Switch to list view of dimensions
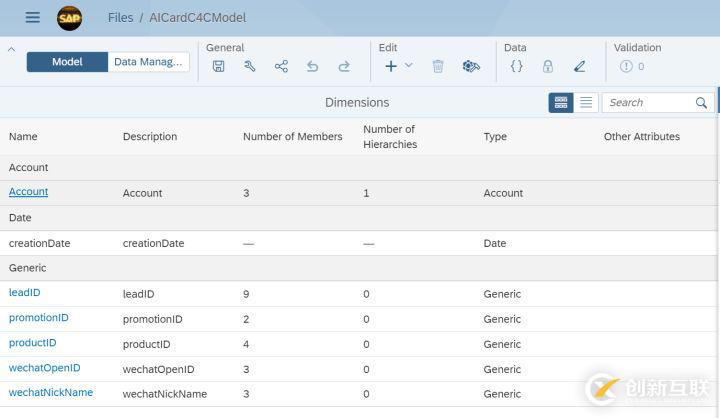Screen dimensions: 720x418 click(586, 103)
